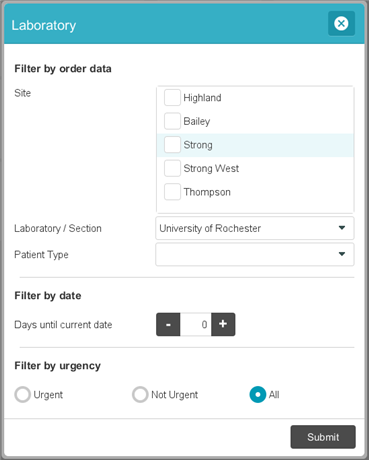This screenshot has width=369, height=460.
Task: Click the Thompson site label
Action: coord(207,192)
